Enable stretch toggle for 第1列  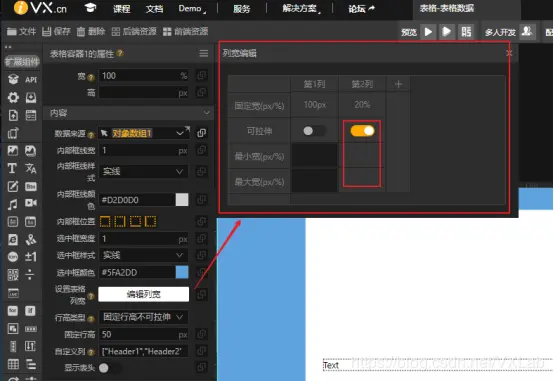[313, 131]
